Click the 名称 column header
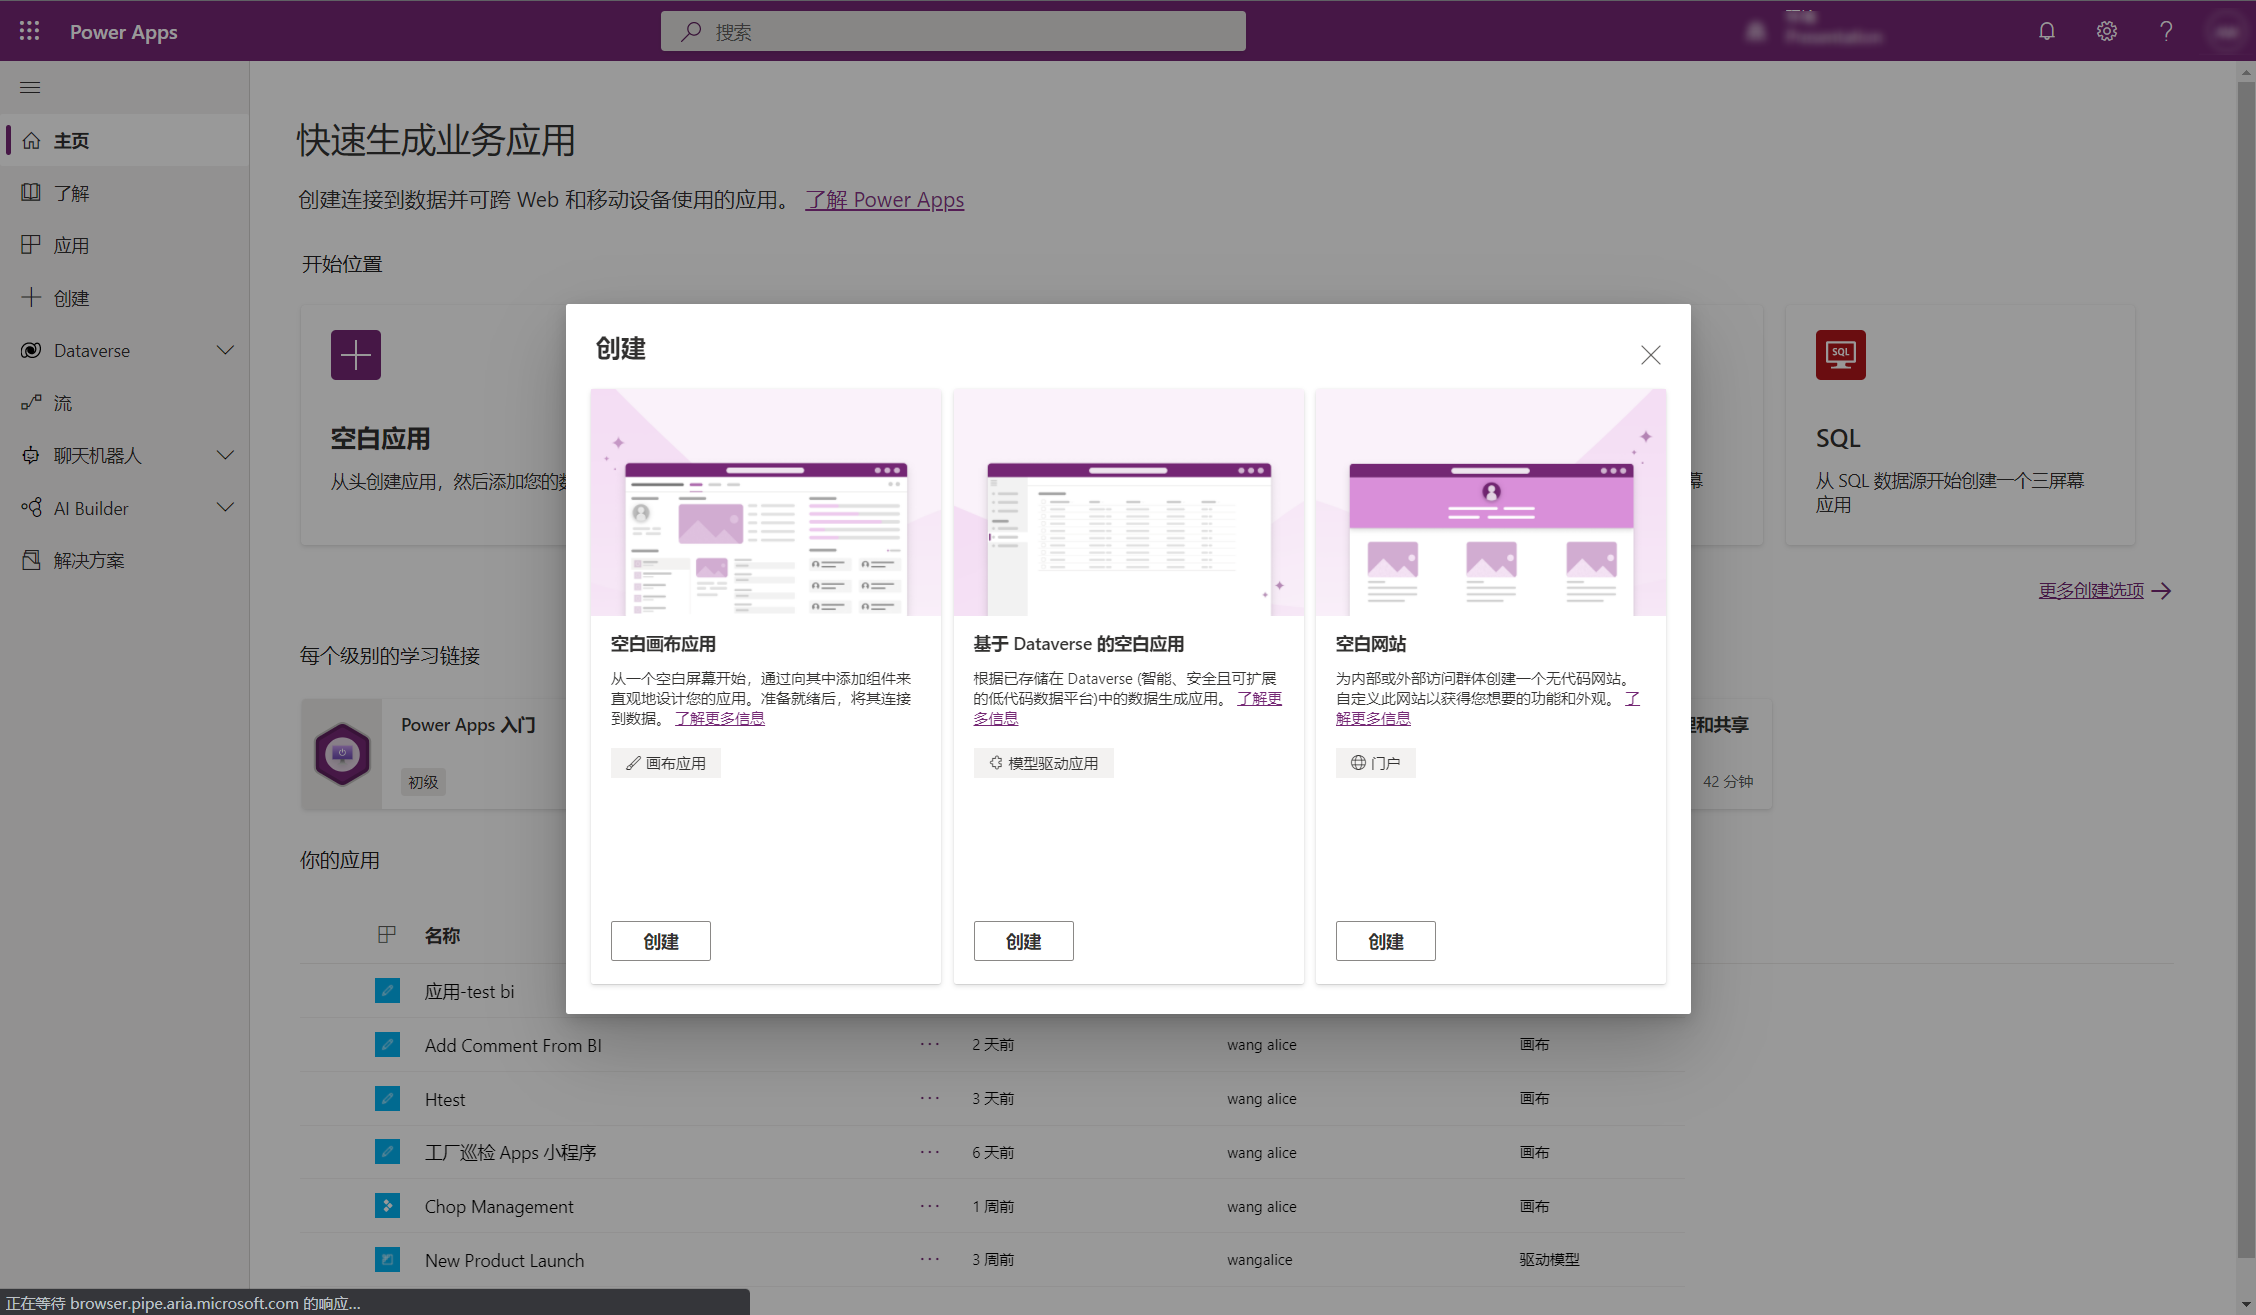2256x1315 pixels. point(442,935)
